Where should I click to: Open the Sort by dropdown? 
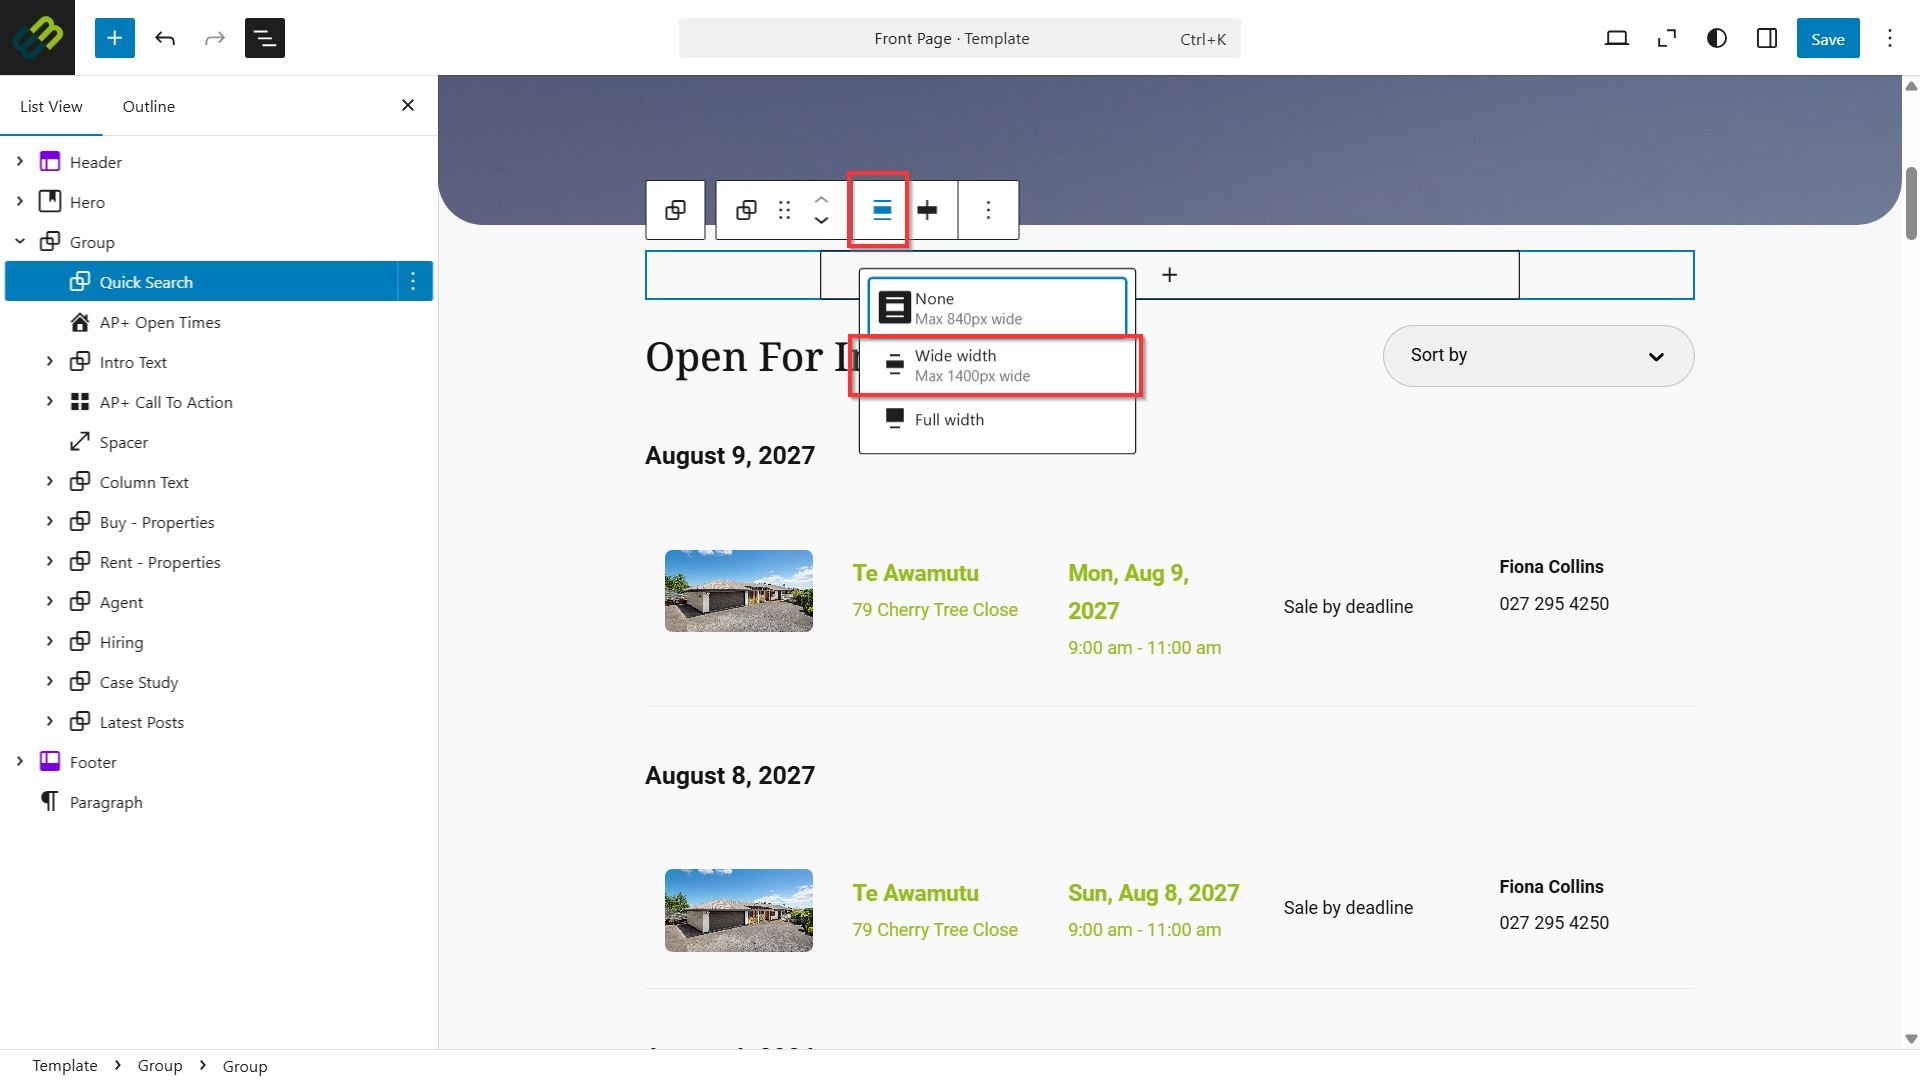[1538, 356]
